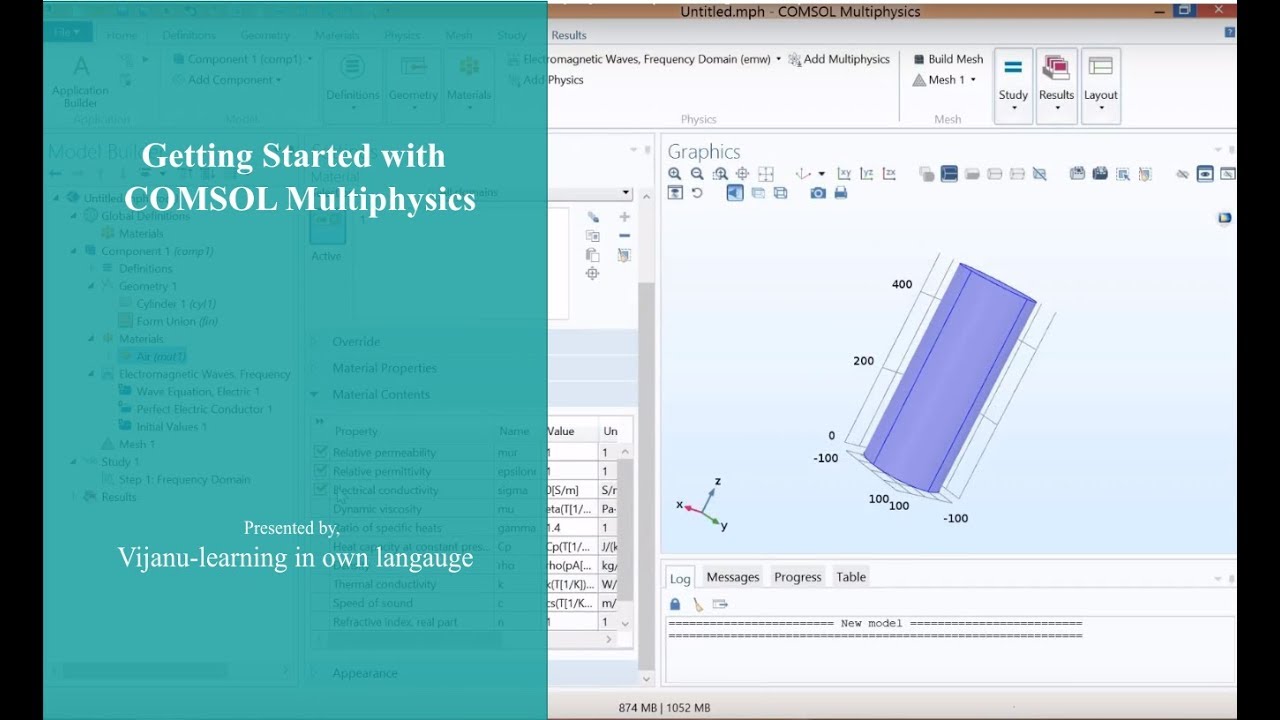Image resolution: width=1280 pixels, height=720 pixels.
Task: Clear the Log with broom icon
Action: (x=697, y=604)
